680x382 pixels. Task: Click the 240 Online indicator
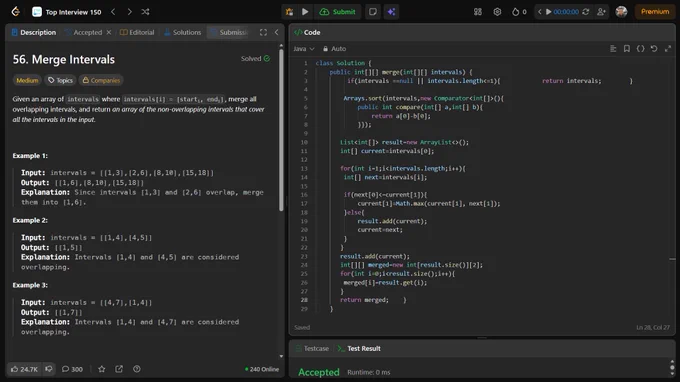click(262, 369)
